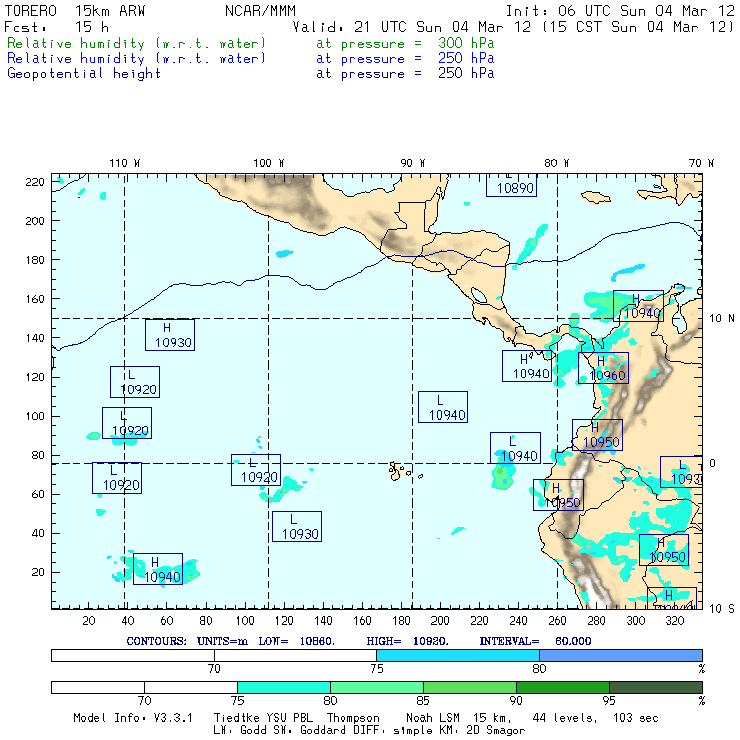The image size is (740, 740).
Task: Click the 80–85% swatch in the green colorbar
Action: click(x=377, y=687)
